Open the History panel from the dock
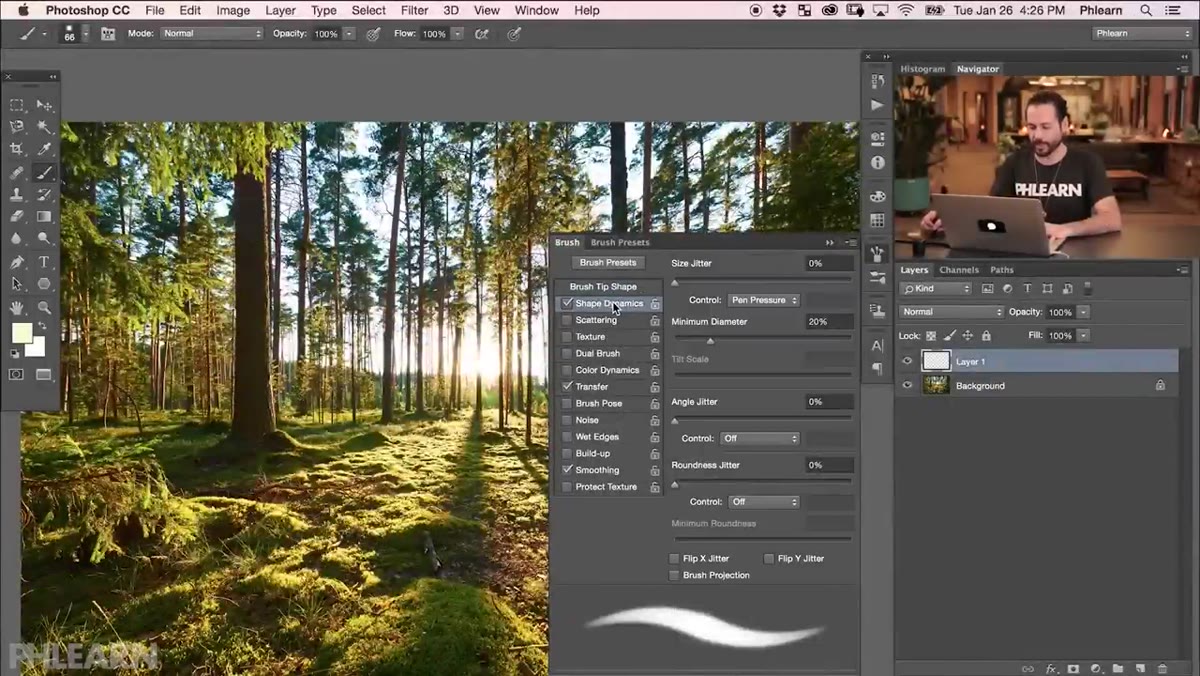 (877, 82)
